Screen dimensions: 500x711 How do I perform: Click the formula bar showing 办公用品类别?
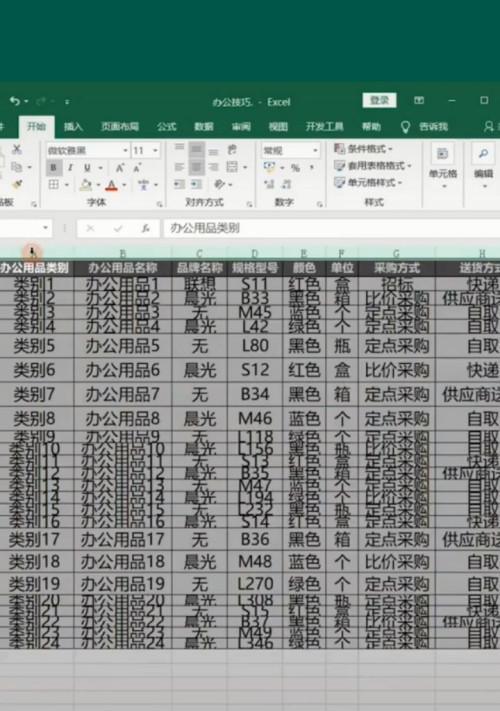331,228
